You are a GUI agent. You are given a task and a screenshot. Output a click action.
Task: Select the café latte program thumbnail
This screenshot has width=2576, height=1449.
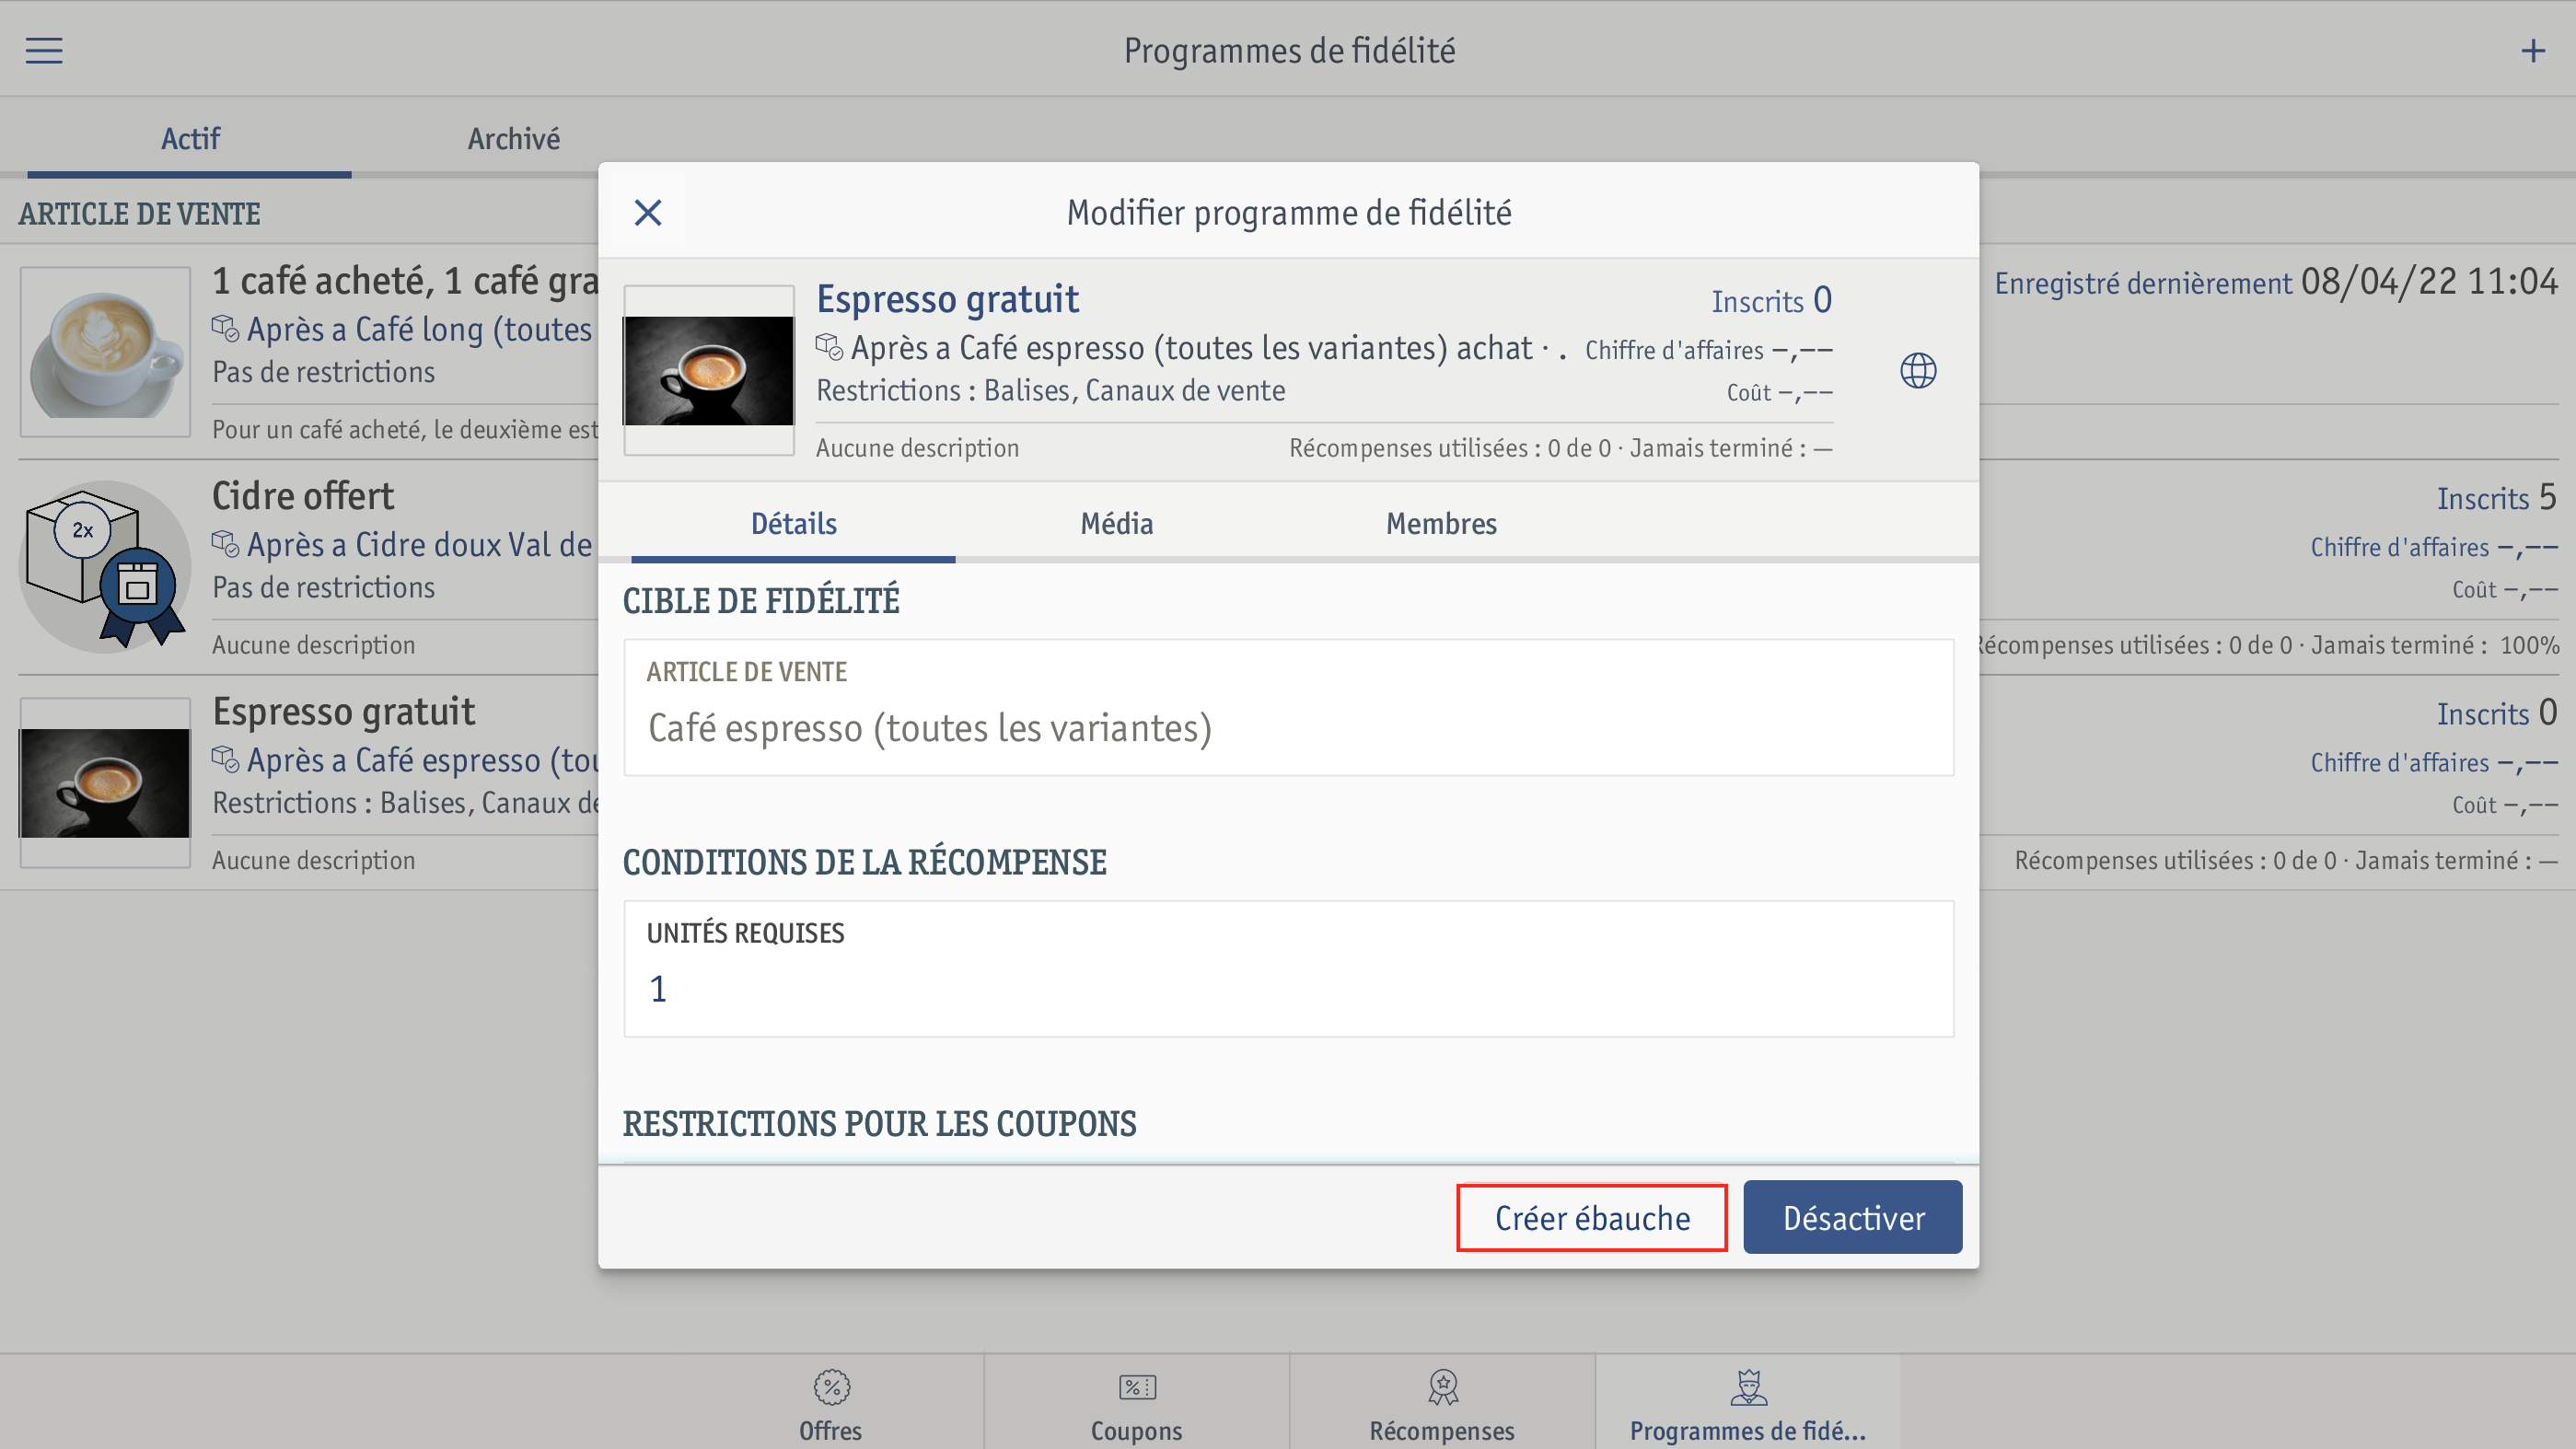point(105,352)
